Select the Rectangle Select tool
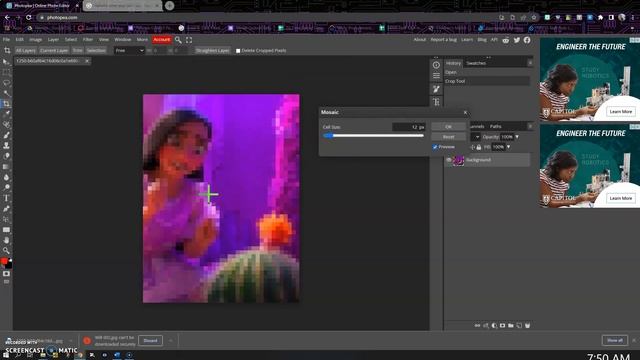The height and width of the screenshot is (360, 640). pos(6,72)
